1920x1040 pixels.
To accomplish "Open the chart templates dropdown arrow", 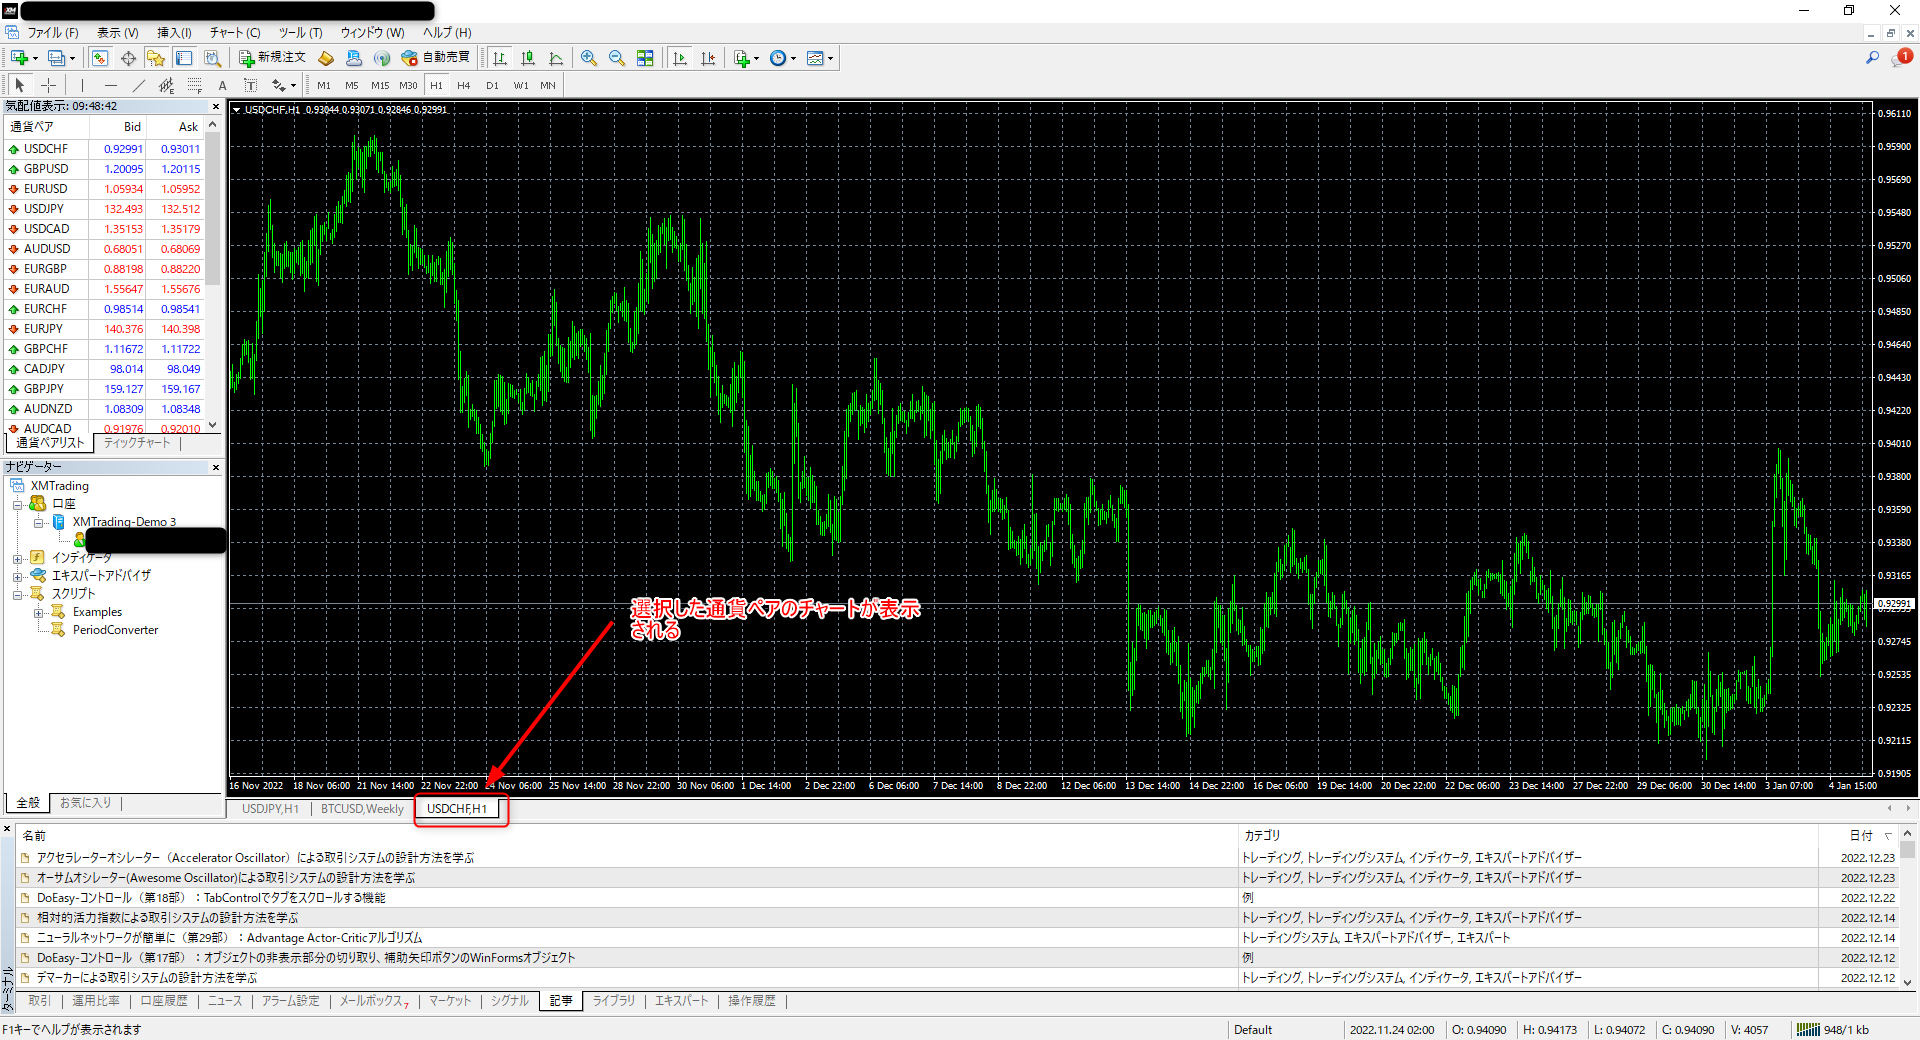I will 830,58.
